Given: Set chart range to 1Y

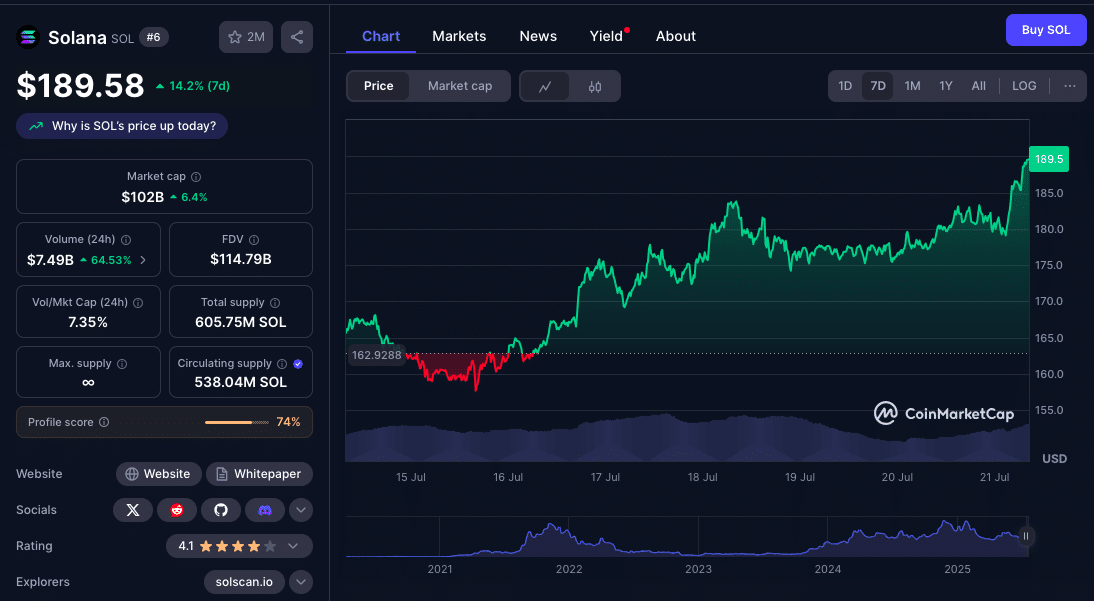Looking at the screenshot, I should click(x=945, y=86).
